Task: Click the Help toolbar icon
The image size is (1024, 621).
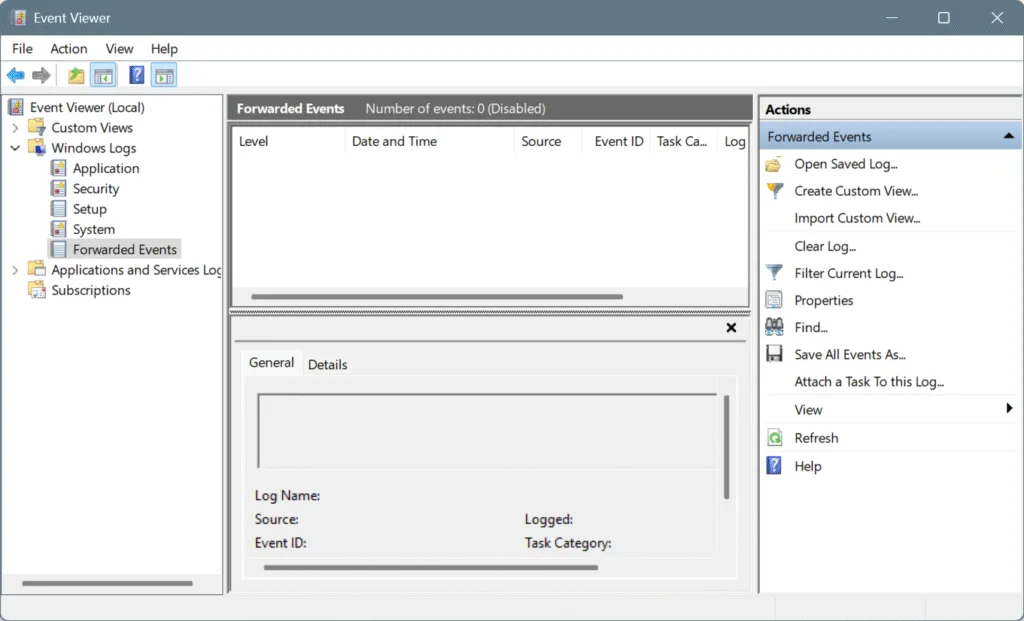Action: pos(136,74)
